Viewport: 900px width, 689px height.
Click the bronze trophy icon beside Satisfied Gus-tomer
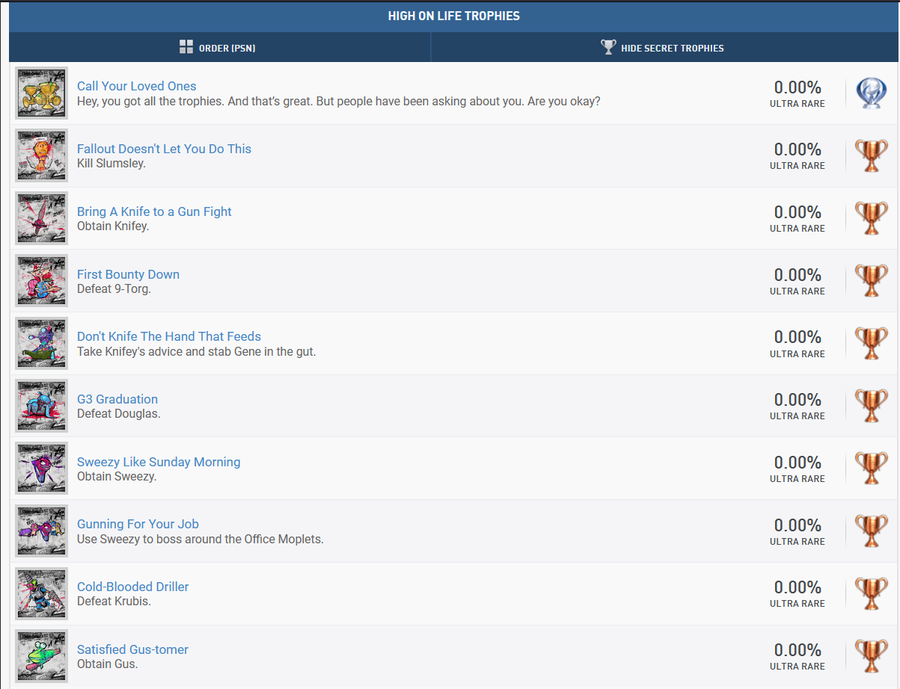pos(871,656)
